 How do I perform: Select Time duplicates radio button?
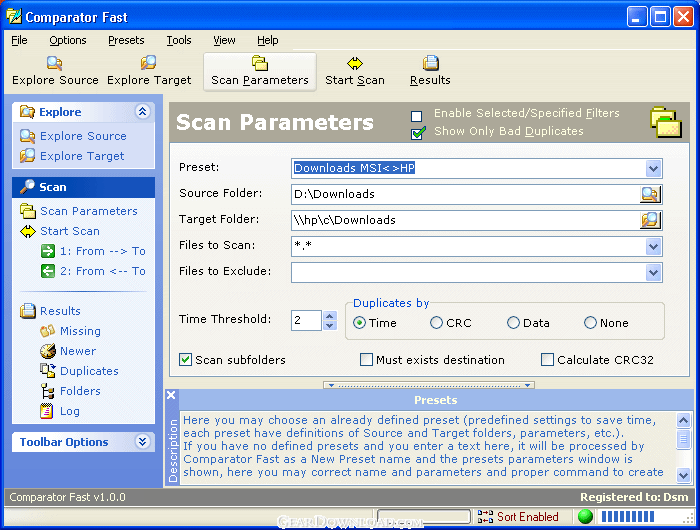click(359, 322)
